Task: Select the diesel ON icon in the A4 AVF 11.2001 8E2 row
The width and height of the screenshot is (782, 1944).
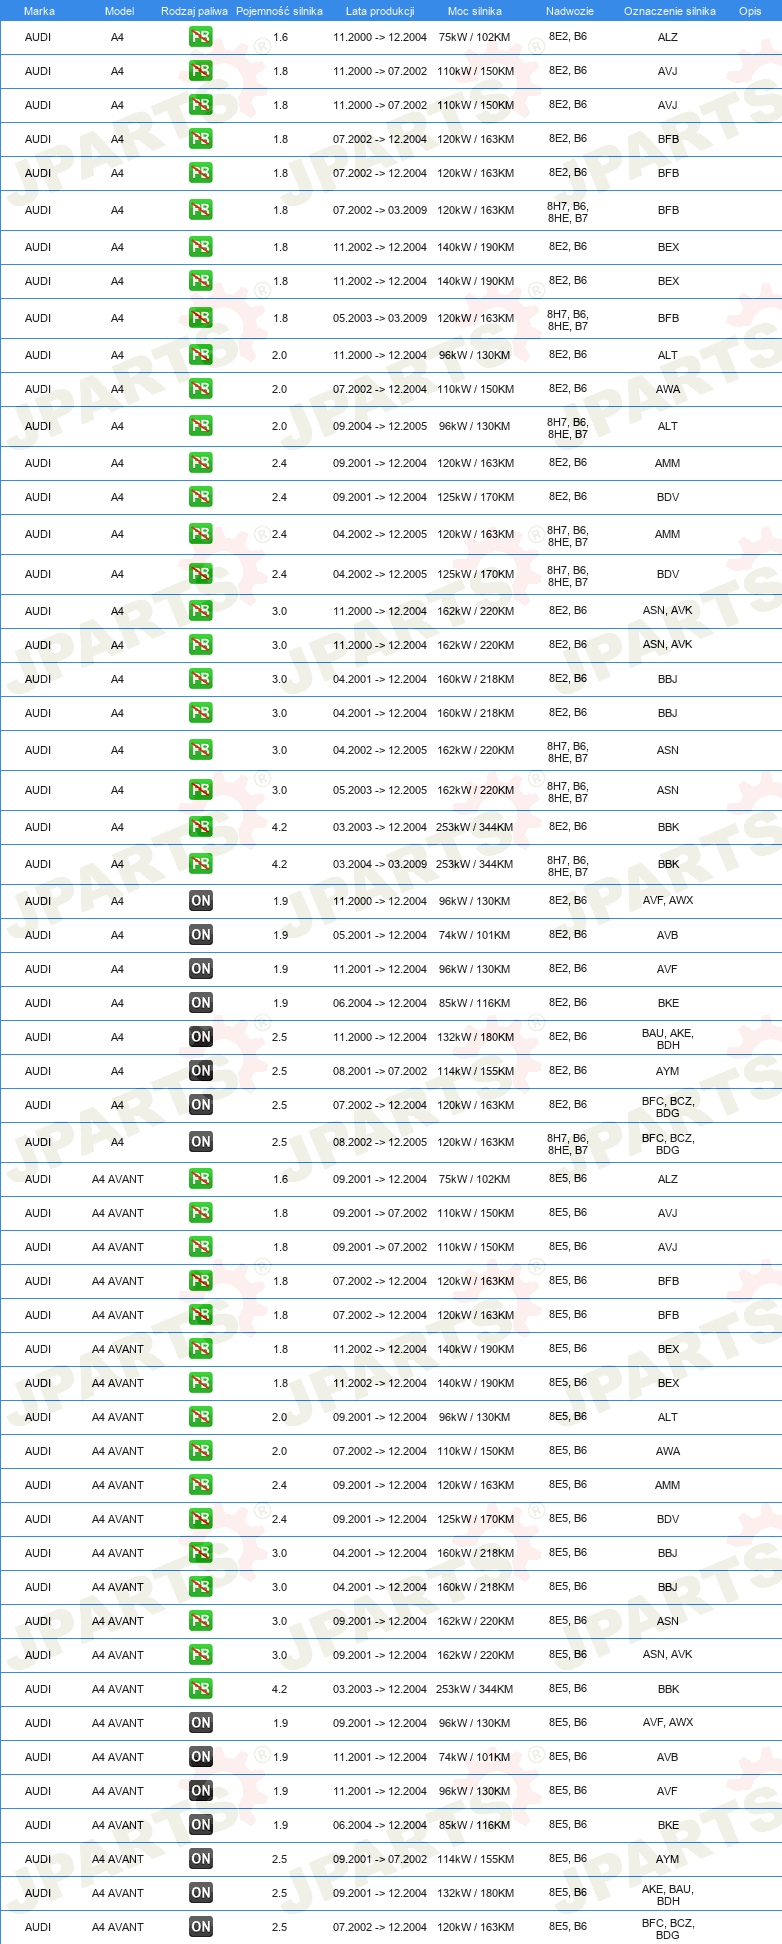Action: pyautogui.click(x=201, y=969)
